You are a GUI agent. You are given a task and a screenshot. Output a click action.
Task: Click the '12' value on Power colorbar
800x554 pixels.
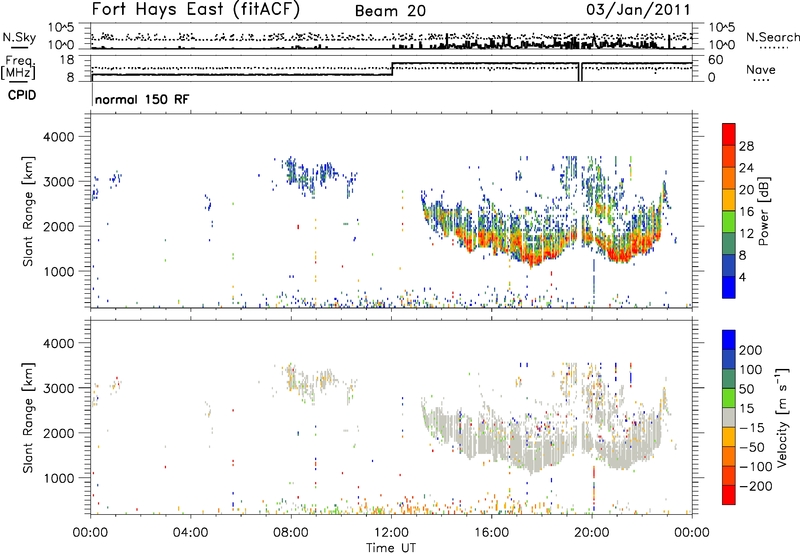746,234
